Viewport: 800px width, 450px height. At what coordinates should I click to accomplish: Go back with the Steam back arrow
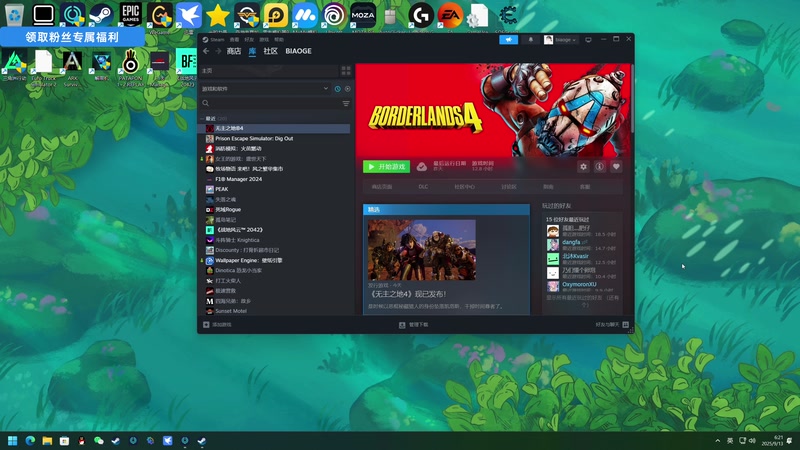click(206, 51)
